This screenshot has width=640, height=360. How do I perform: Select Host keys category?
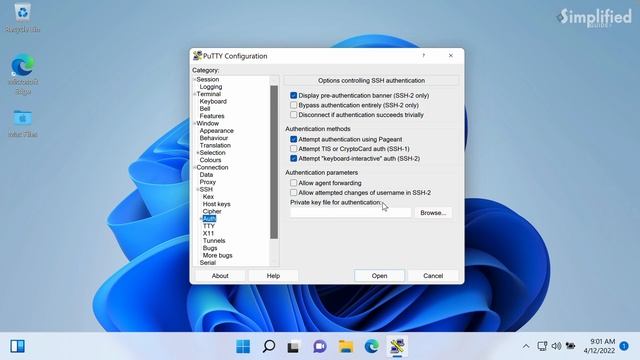[216, 204]
